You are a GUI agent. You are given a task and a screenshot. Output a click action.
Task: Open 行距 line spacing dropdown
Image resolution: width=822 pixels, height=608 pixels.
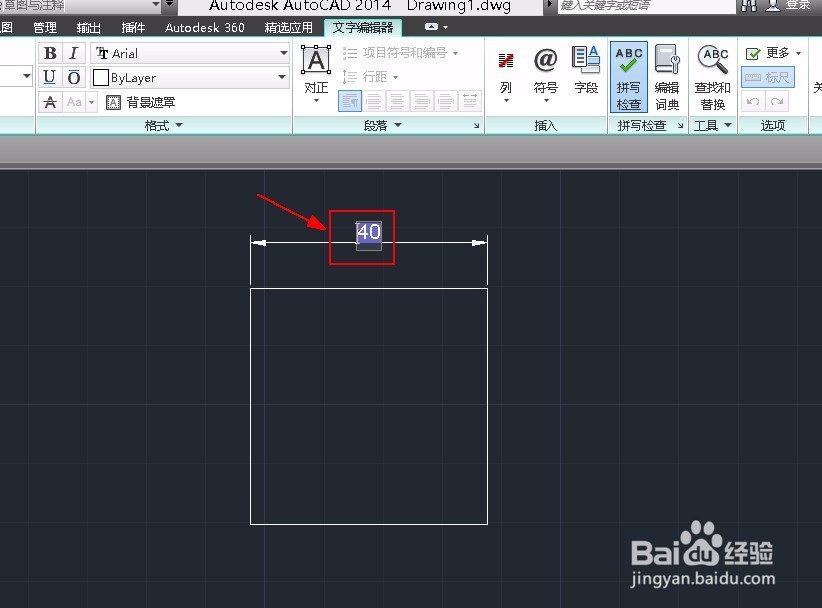pyautogui.click(x=371, y=77)
